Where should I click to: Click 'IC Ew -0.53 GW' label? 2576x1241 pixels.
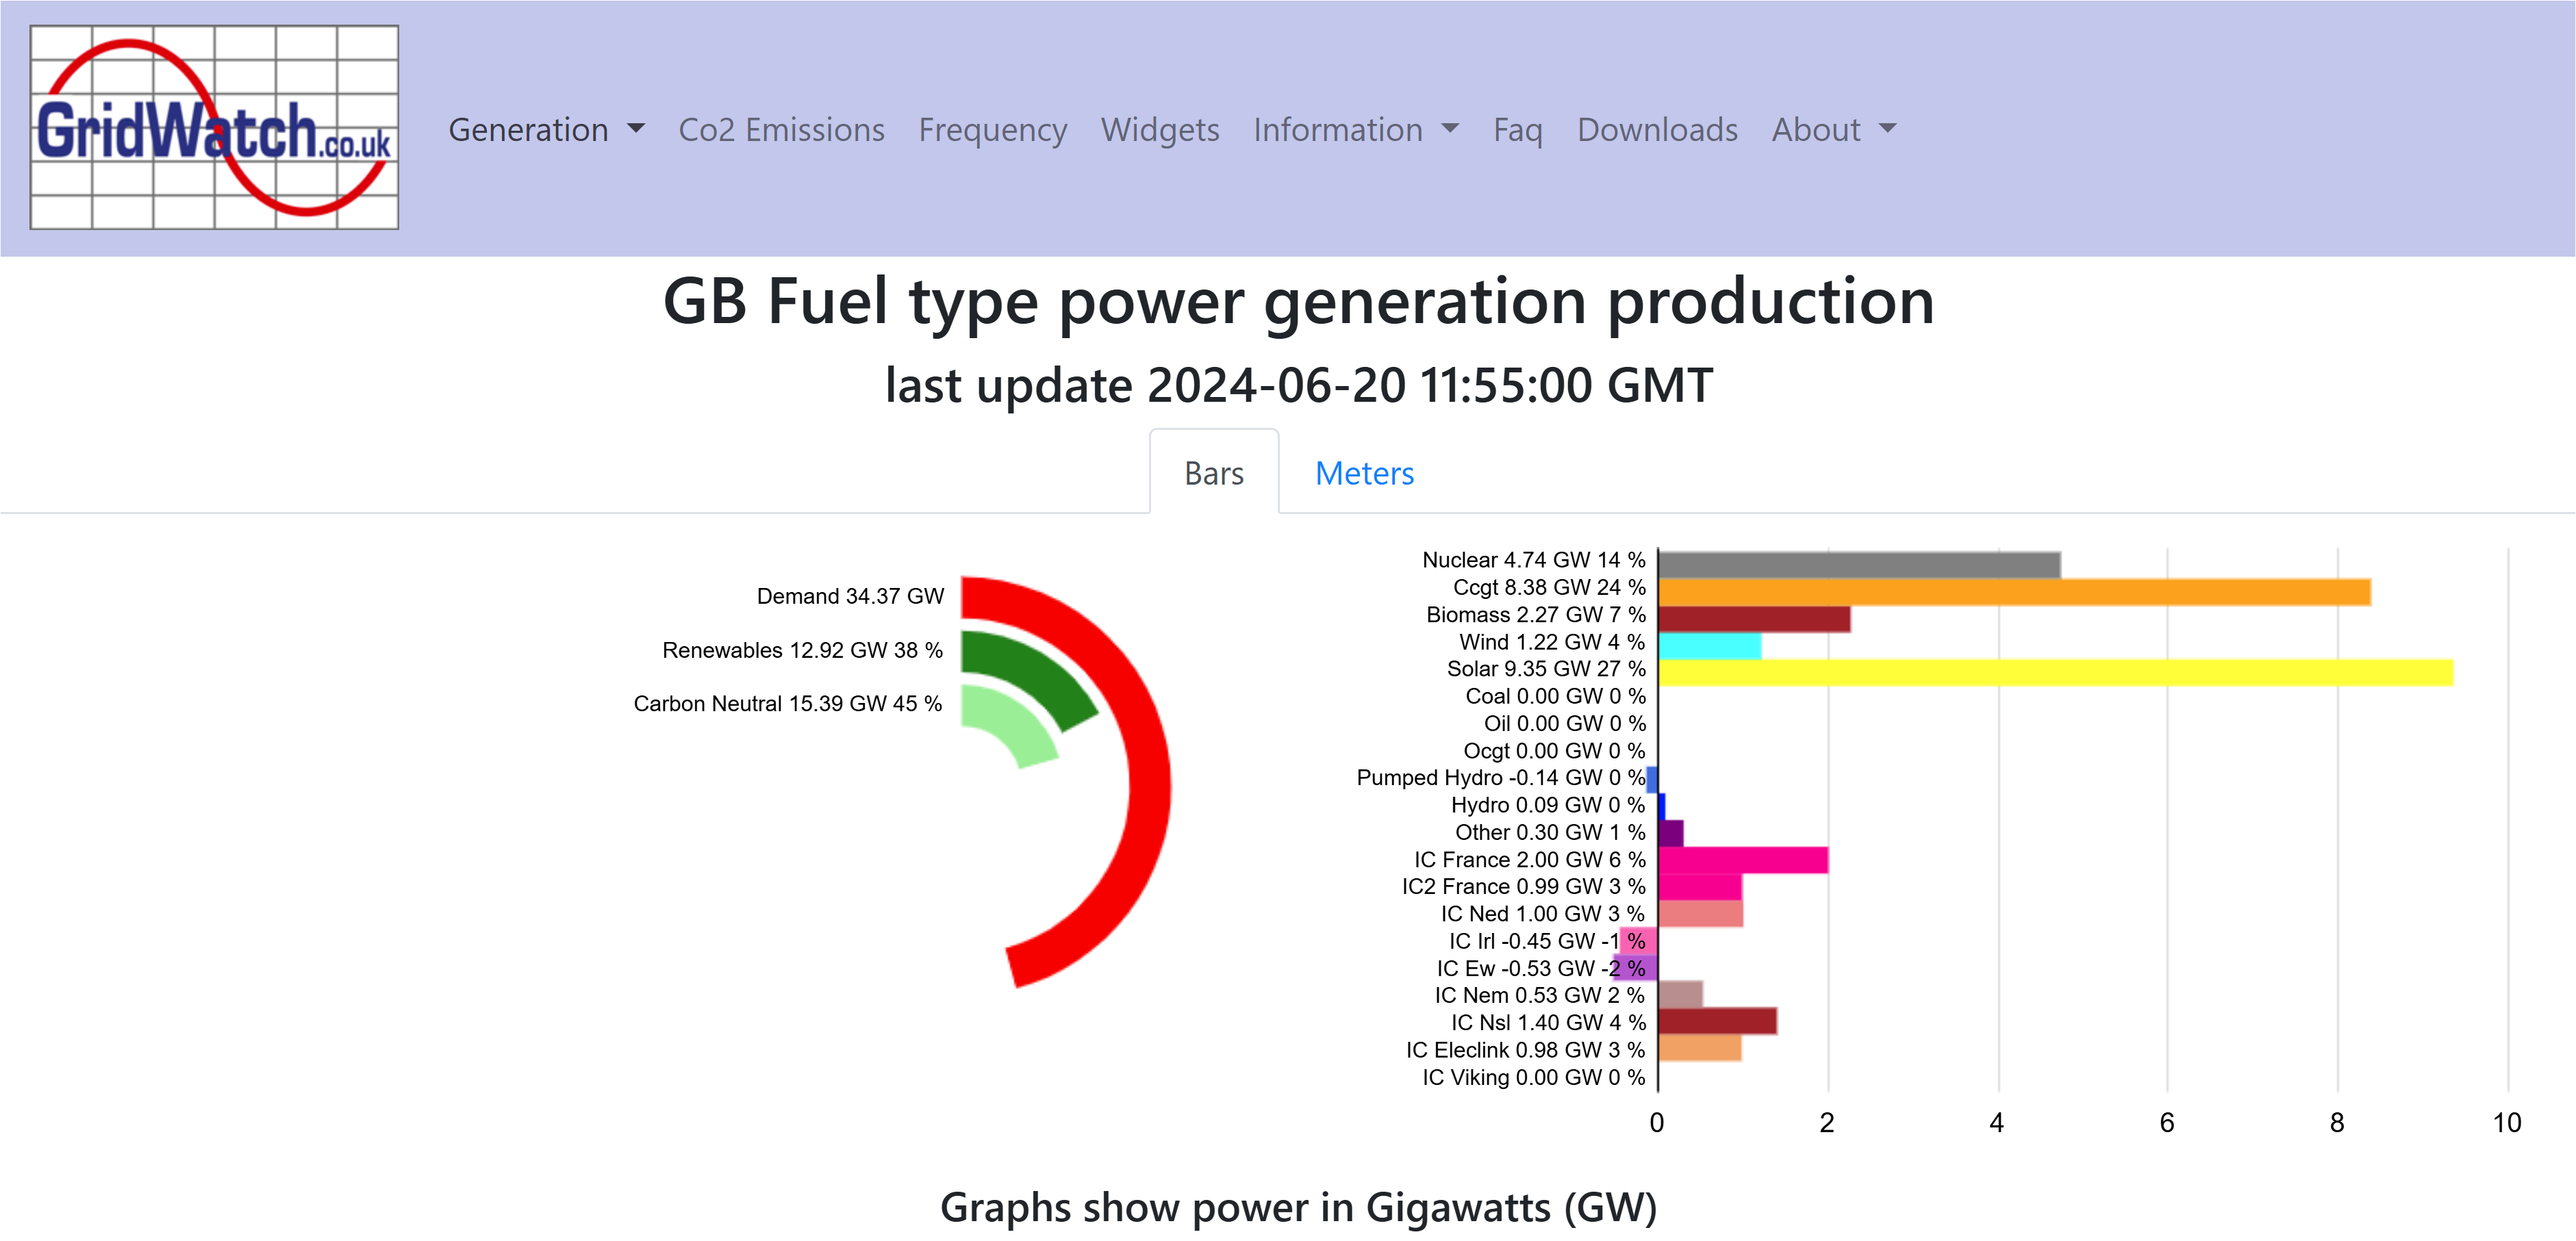point(1515,968)
